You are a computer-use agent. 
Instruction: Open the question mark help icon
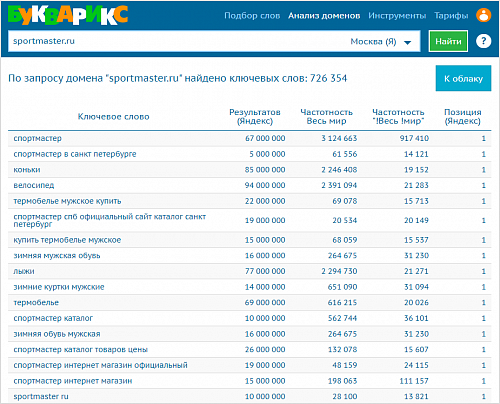[x=483, y=41]
